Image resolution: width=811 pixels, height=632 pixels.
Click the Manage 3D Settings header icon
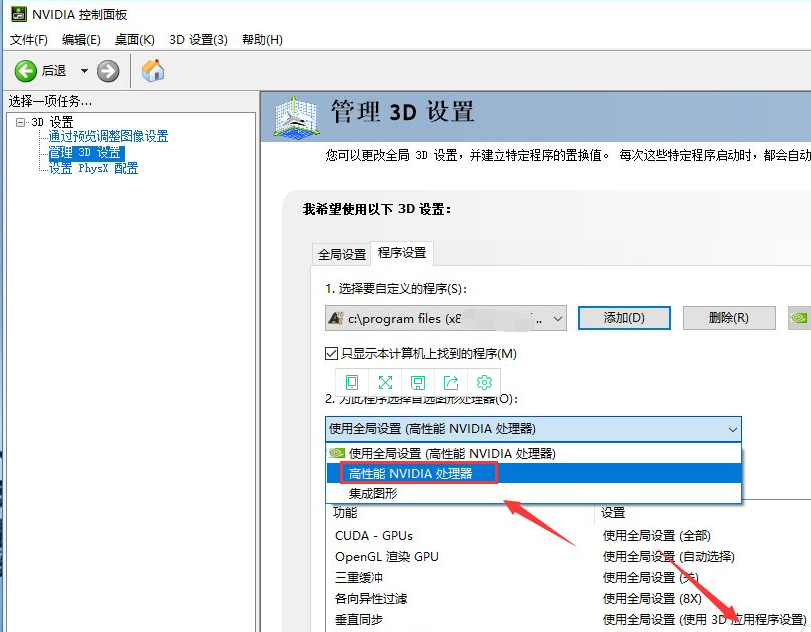tap(295, 117)
